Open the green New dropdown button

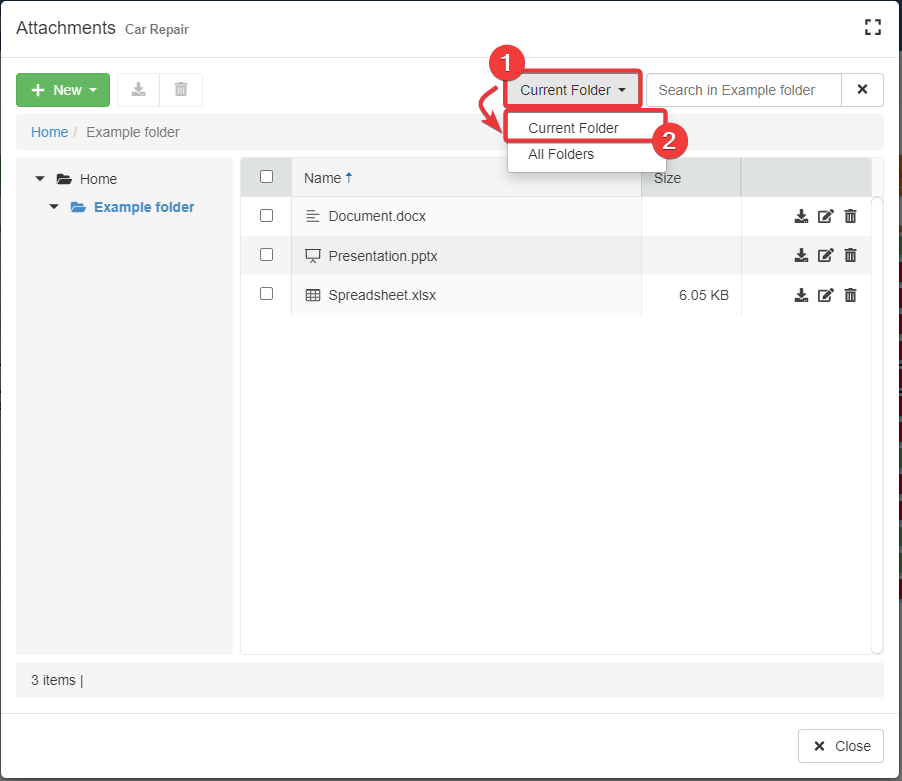click(63, 90)
